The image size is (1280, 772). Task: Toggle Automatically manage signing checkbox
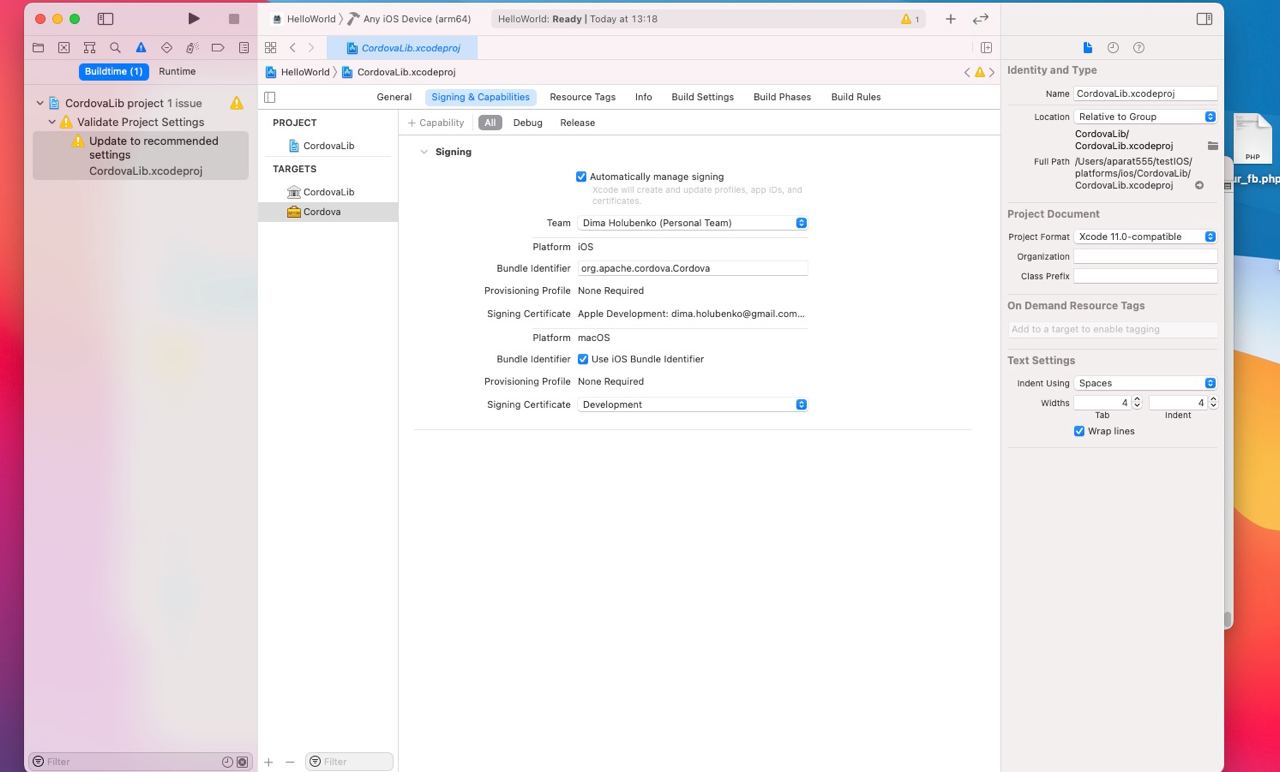point(581,177)
